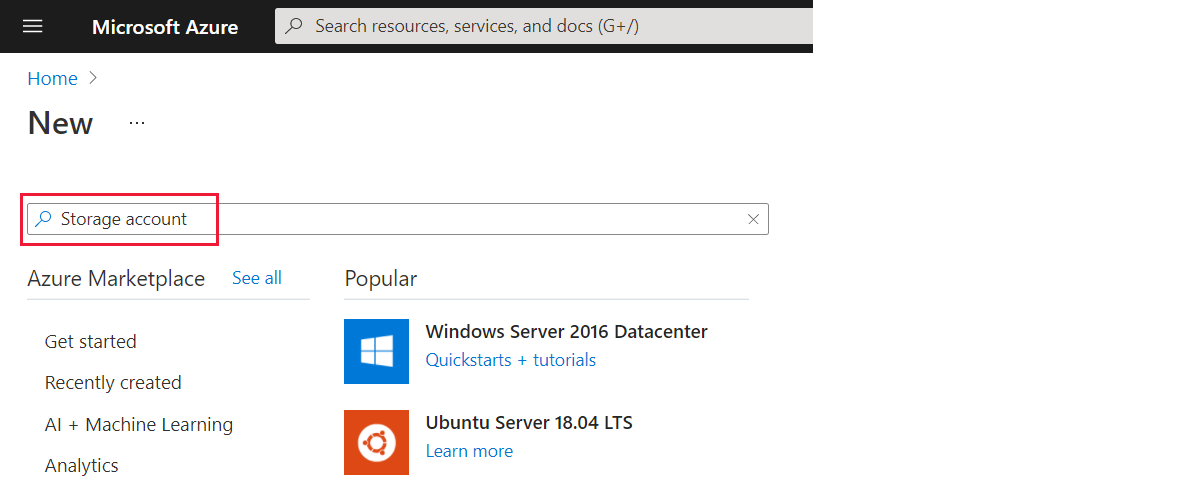The height and width of the screenshot is (493, 1197).
Task: Open Ubuntu Server 18.04 LTS
Action: click(529, 422)
